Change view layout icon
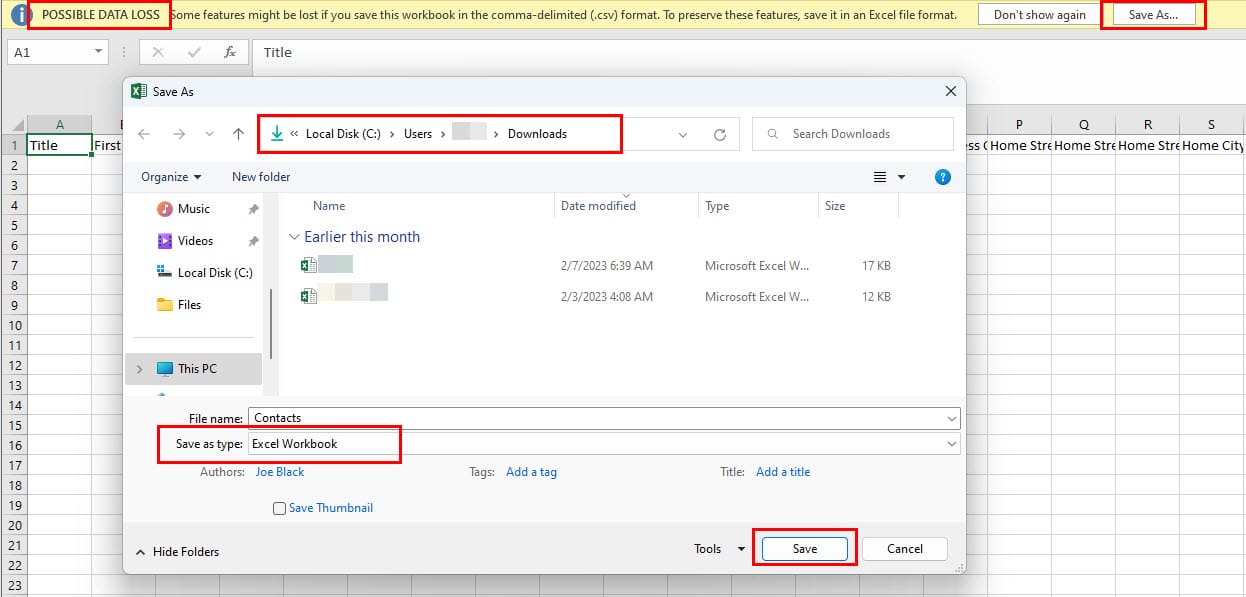This screenshot has width=1246, height=597. [880, 177]
